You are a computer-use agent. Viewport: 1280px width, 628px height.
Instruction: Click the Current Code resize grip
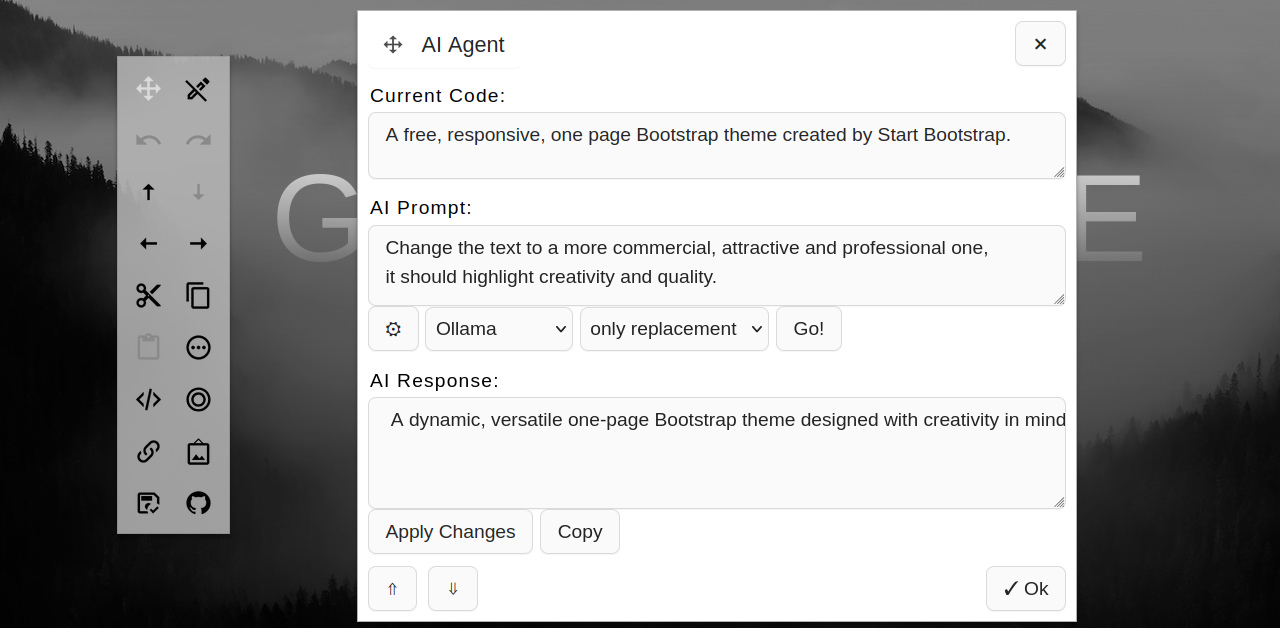1059,172
